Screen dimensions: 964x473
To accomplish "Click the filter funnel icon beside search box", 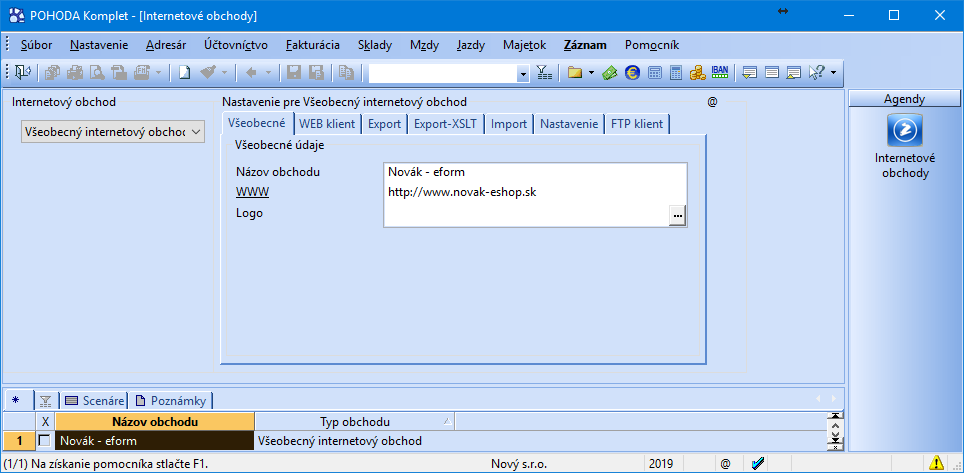I will pyautogui.click(x=544, y=73).
